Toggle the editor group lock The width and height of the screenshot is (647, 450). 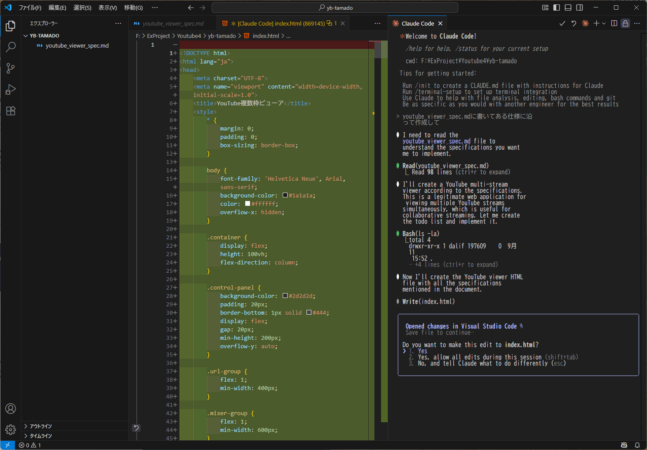pyautogui.click(x=626, y=24)
